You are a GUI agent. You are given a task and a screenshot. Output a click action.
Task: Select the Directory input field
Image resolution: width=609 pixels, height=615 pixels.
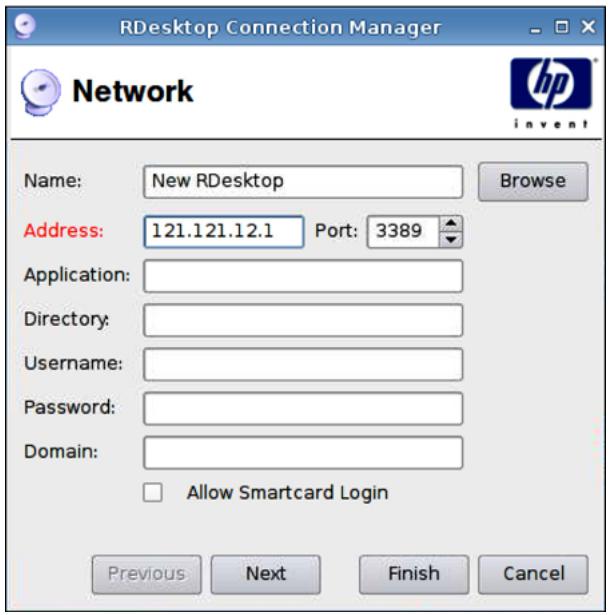(303, 320)
